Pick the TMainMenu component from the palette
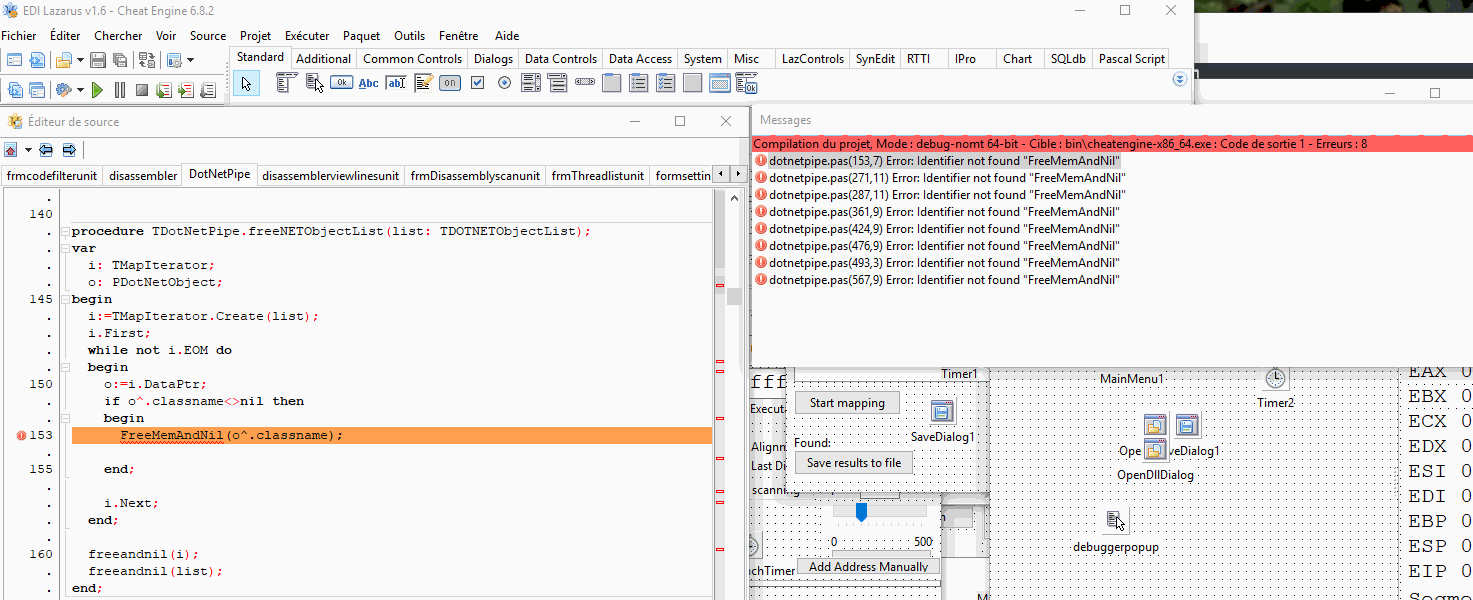 click(x=285, y=83)
